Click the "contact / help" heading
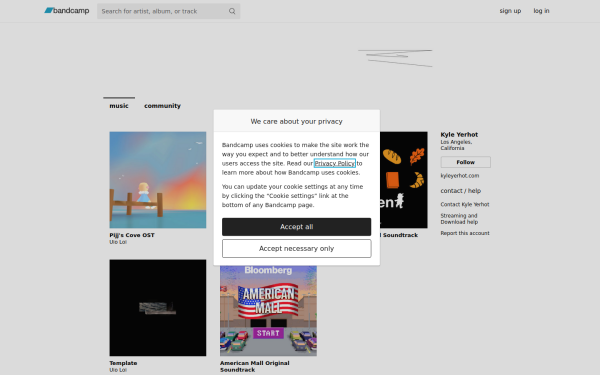The width and height of the screenshot is (600, 375). tap(461, 191)
